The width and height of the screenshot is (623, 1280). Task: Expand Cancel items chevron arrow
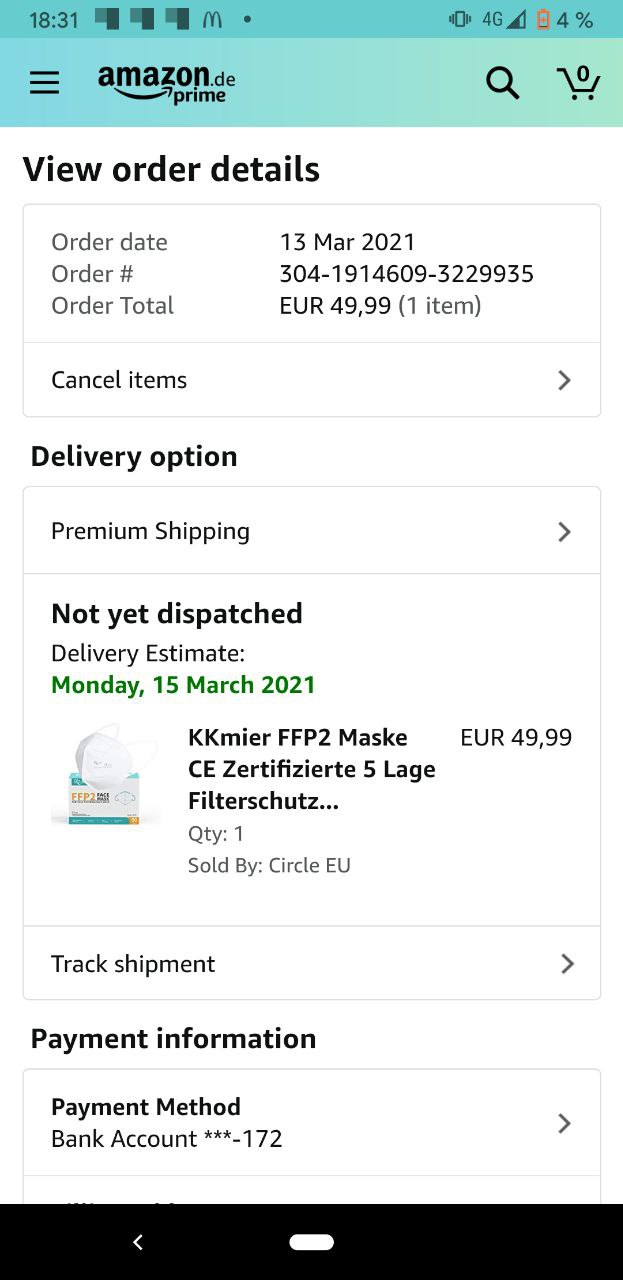click(x=564, y=380)
